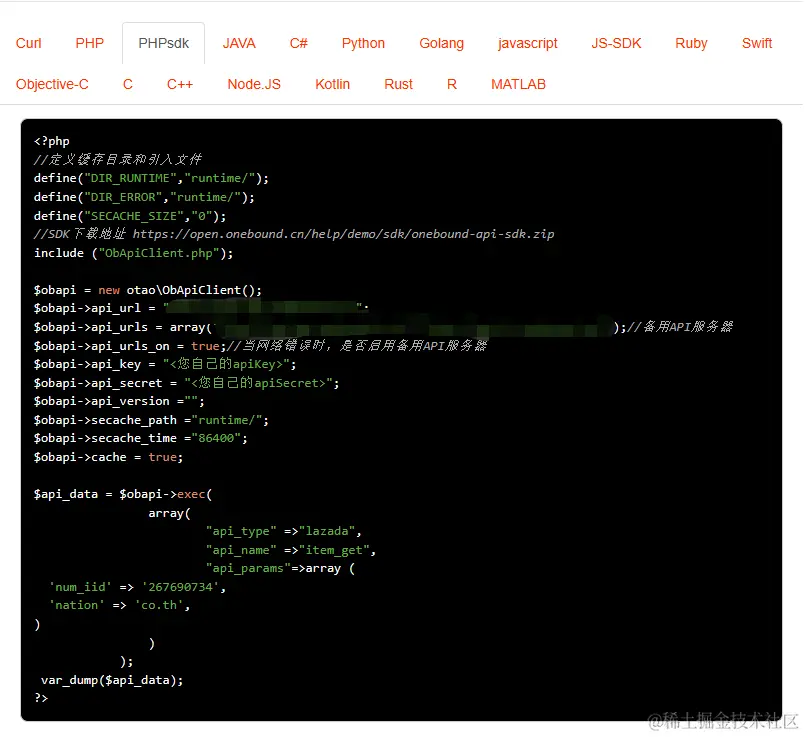Click the define DIR_RUNTIME line
This screenshot has height=737, width=805.
[151, 178]
